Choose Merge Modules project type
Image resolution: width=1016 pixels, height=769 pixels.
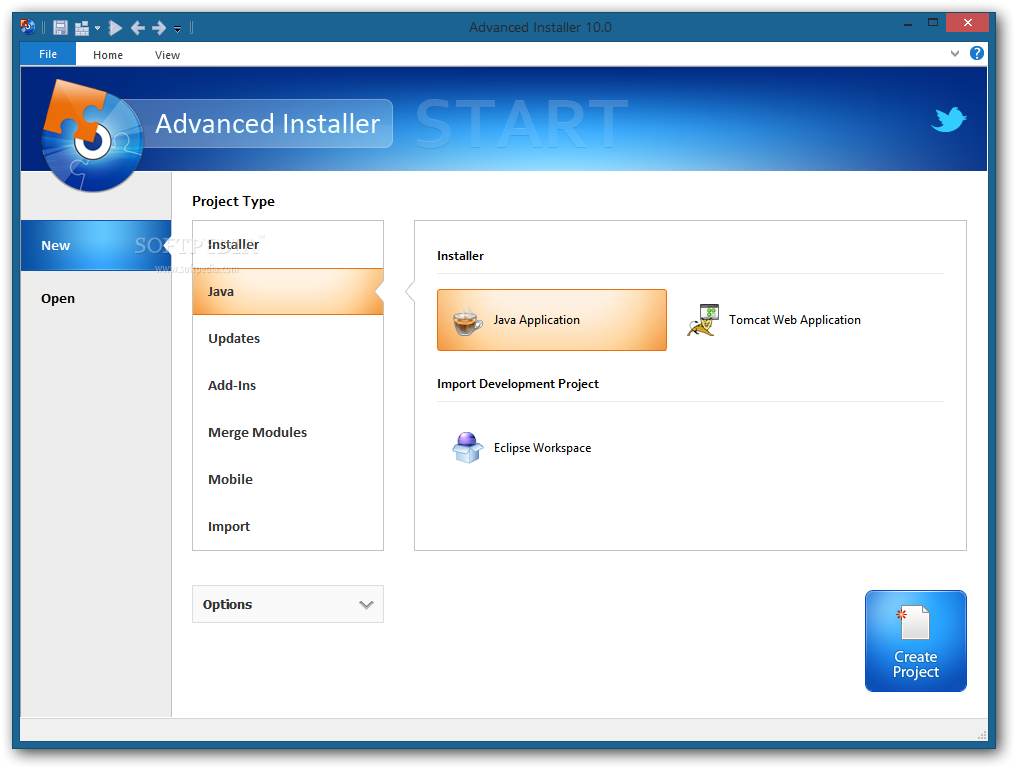[x=257, y=432]
